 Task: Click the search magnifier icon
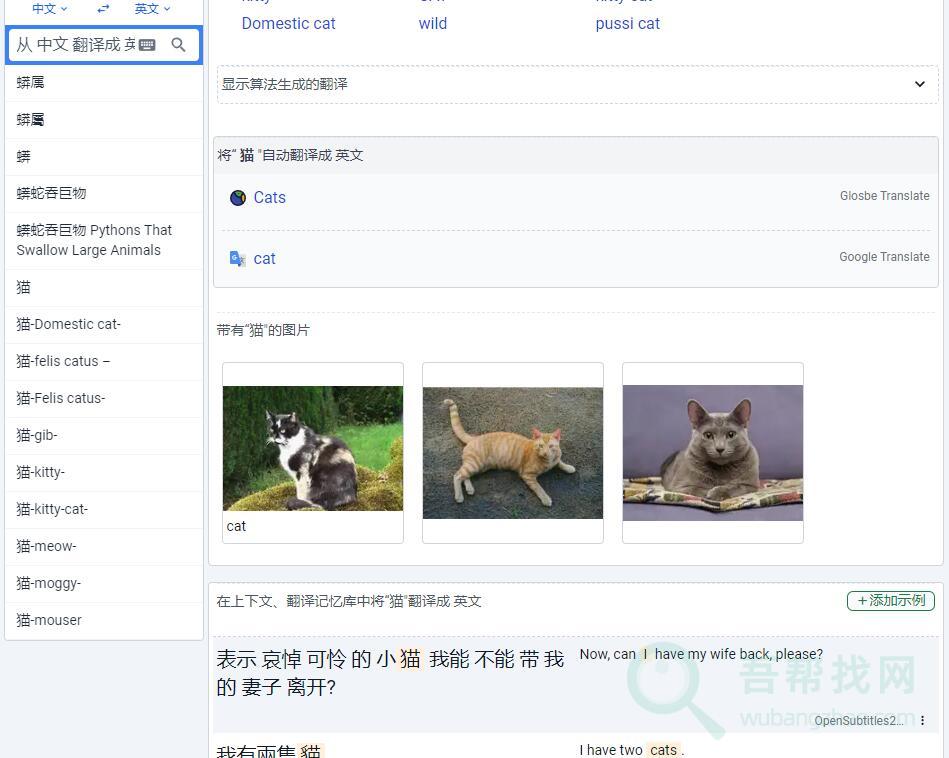coord(178,44)
